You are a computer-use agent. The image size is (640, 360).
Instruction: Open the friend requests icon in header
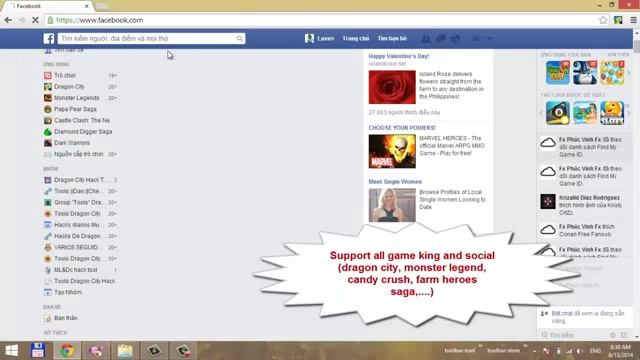425,38
